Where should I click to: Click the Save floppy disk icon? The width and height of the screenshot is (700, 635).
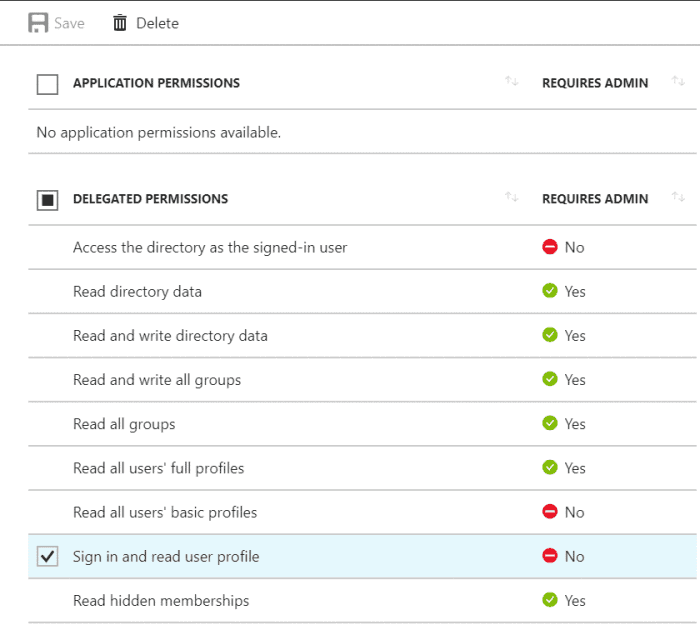[x=38, y=22]
